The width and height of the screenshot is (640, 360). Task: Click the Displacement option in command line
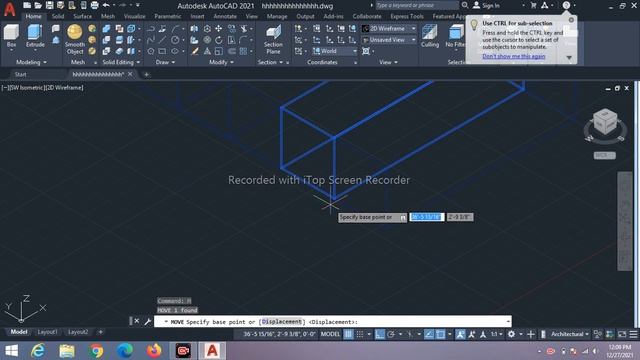(x=282, y=322)
